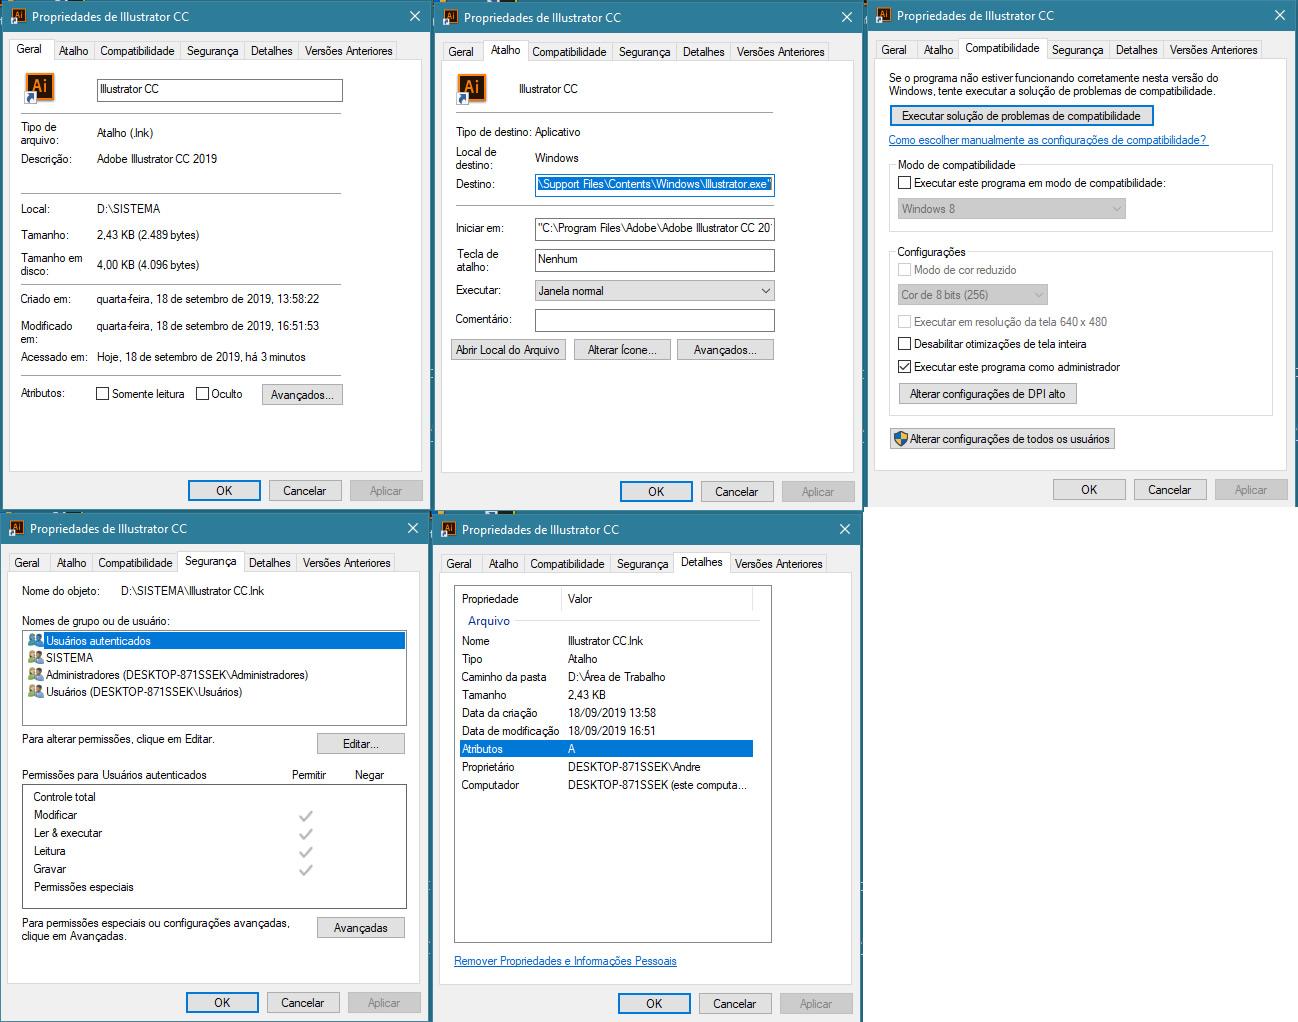Enable 'Executar este programa em modo de compatibilidade'

905,183
